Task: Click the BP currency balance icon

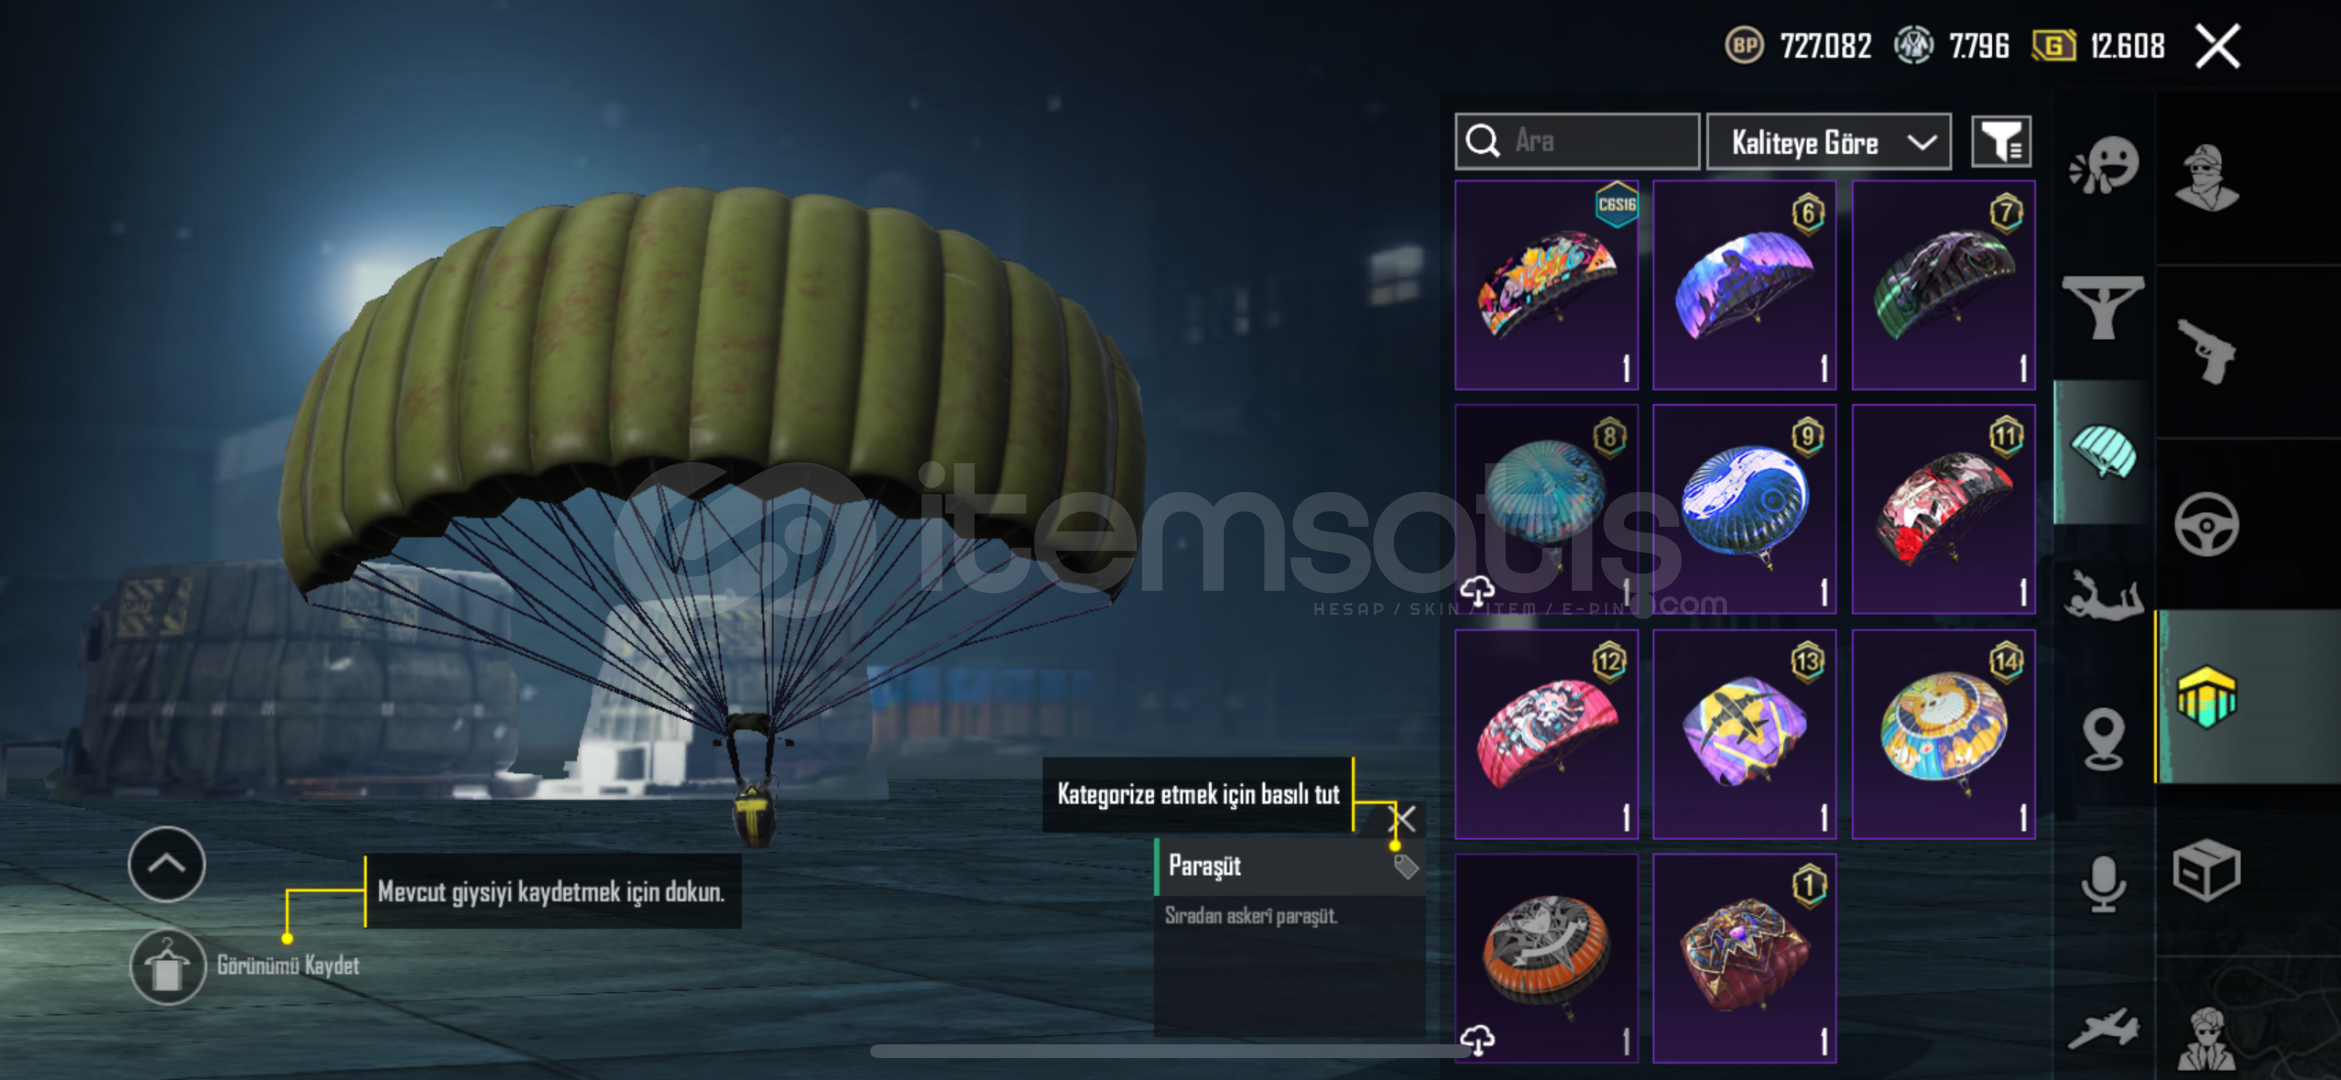Action: click(x=1744, y=46)
